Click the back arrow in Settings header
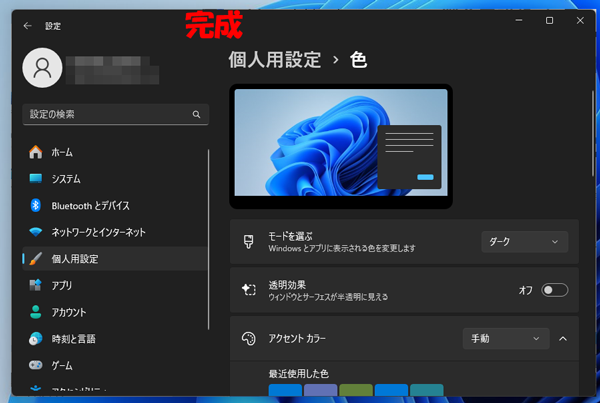The width and height of the screenshot is (600, 403). (27, 25)
